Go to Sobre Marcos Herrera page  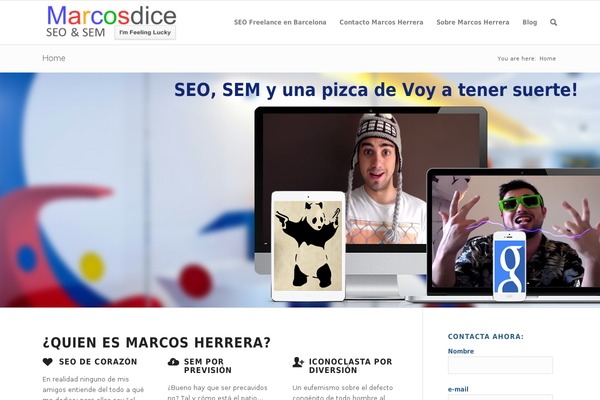coord(473,22)
